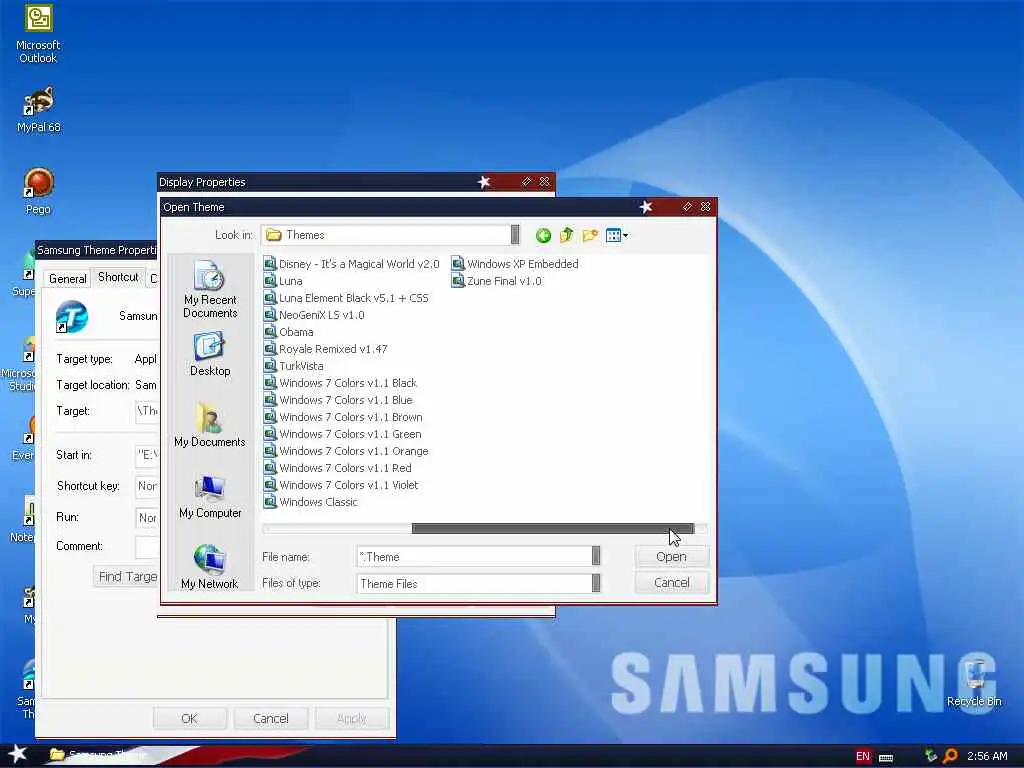Open the View menu icon

(616, 236)
